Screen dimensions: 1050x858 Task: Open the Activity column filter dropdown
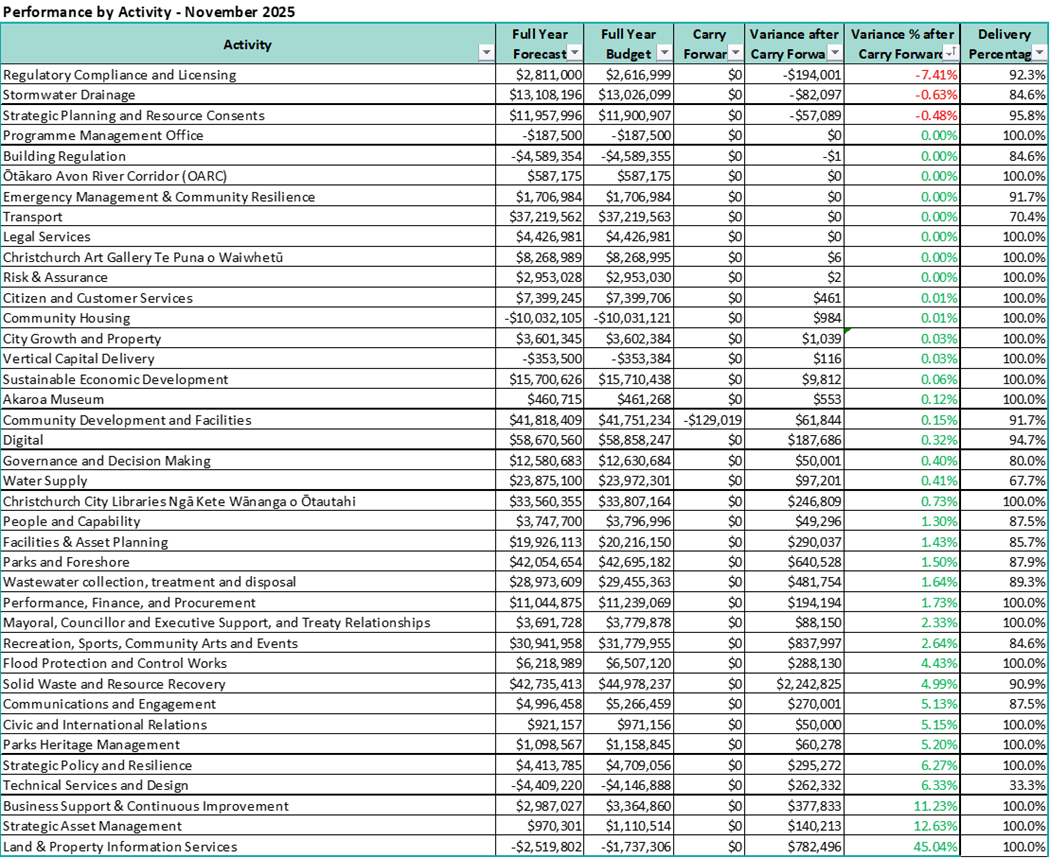486,54
